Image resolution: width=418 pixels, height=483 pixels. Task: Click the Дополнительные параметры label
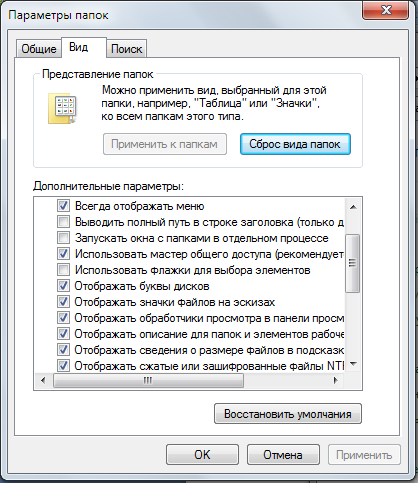click(108, 186)
